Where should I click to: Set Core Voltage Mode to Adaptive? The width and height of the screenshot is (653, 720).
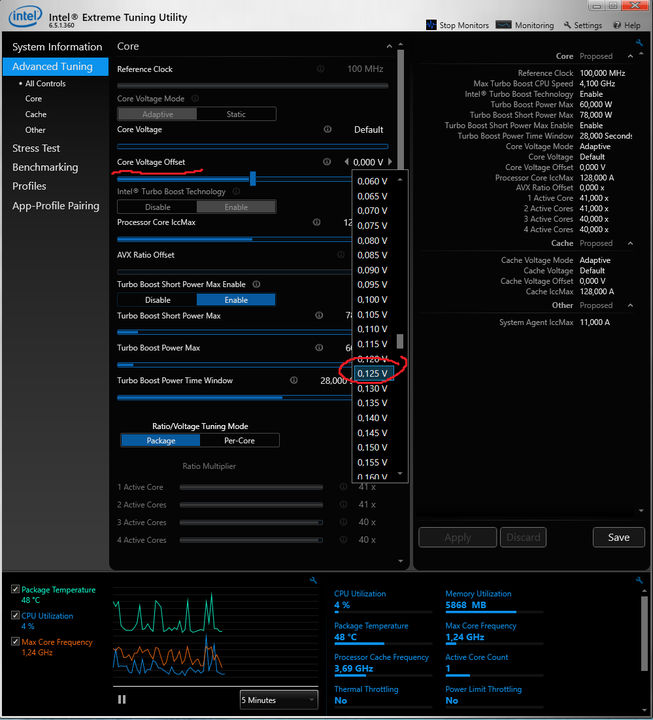click(x=158, y=114)
